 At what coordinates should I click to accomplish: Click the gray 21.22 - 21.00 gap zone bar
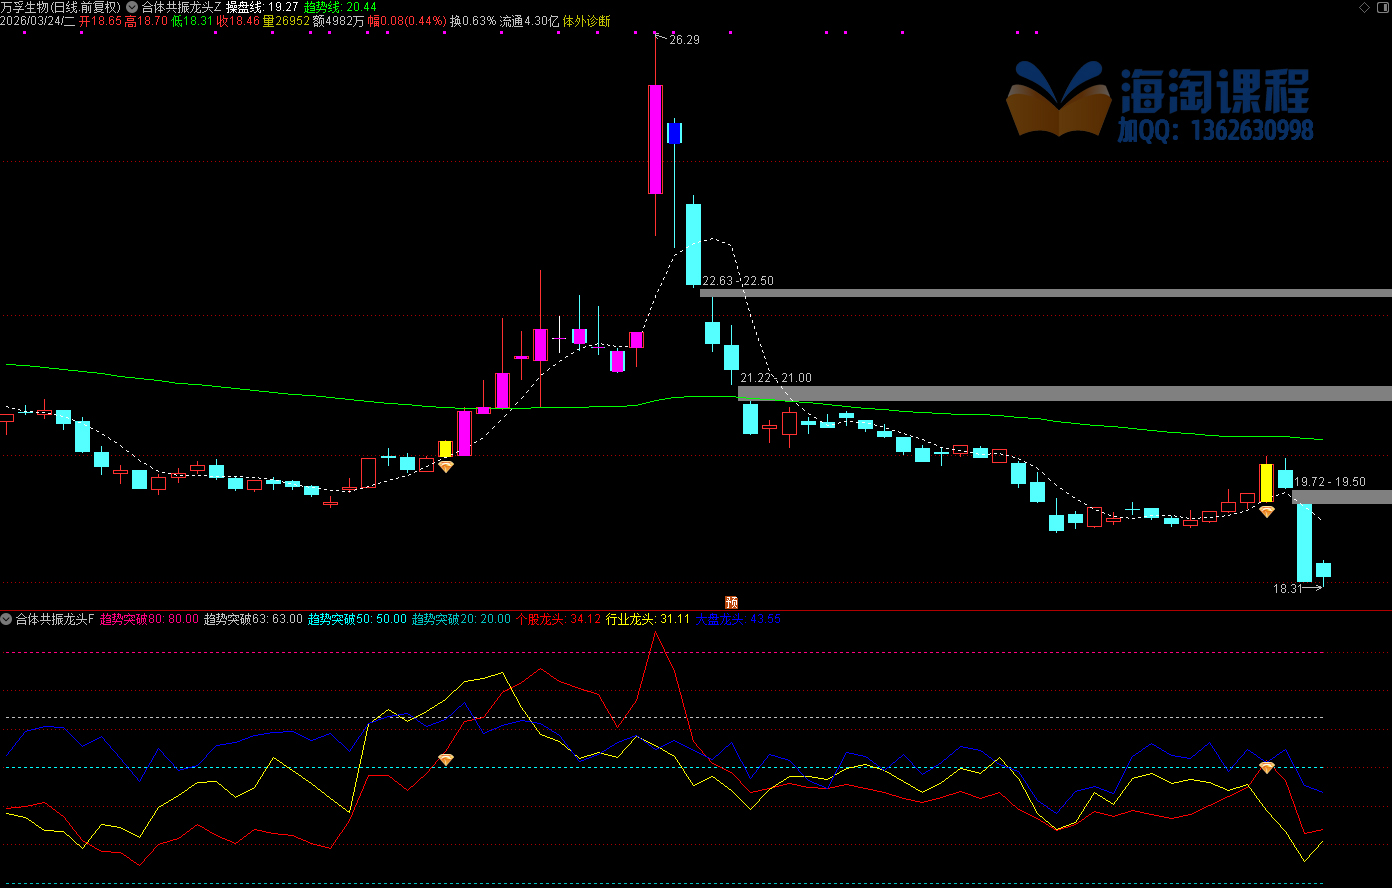1064,393
